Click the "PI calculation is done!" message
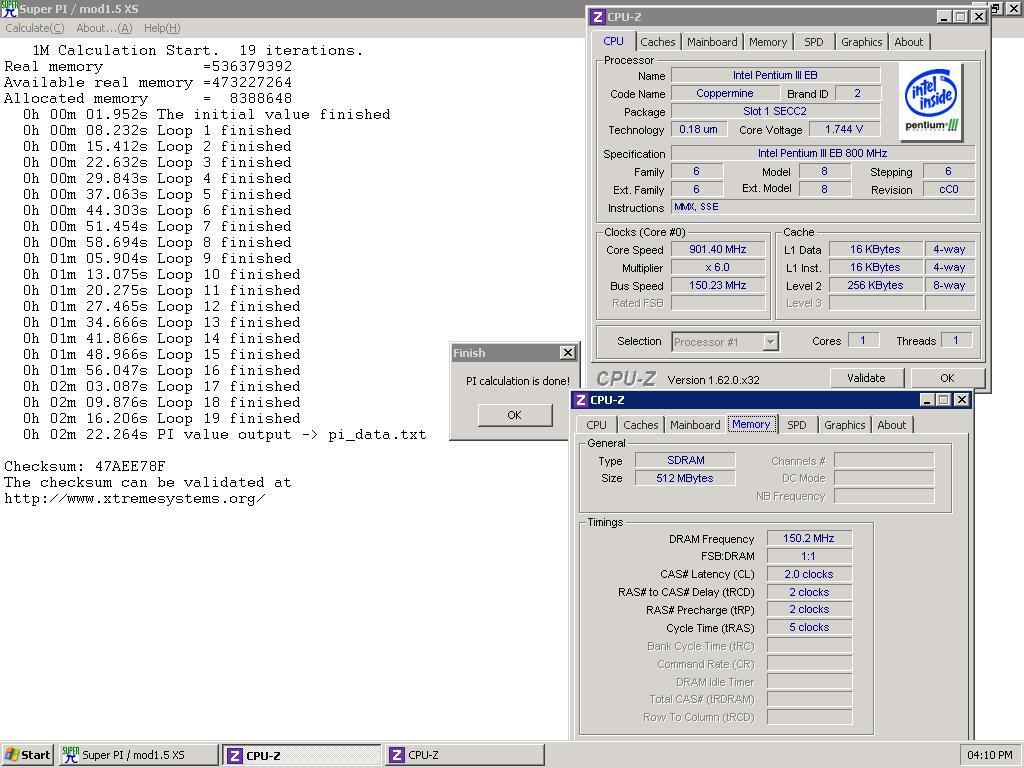Screen dimensions: 1024x768 click(x=517, y=381)
